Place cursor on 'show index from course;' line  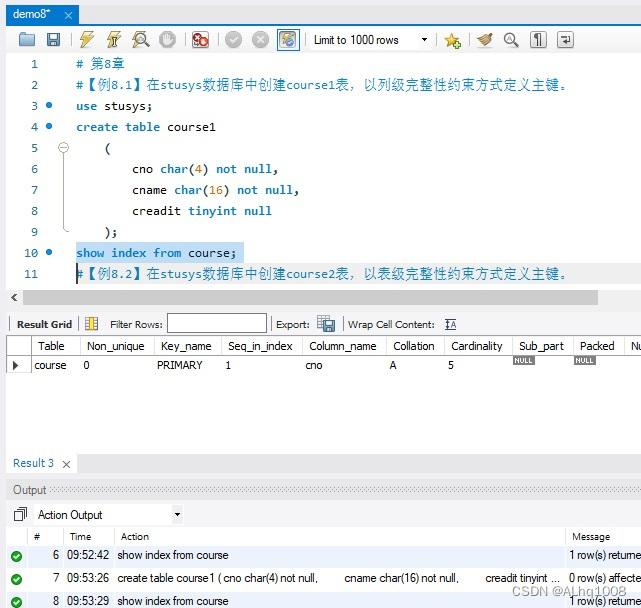[x=156, y=253]
